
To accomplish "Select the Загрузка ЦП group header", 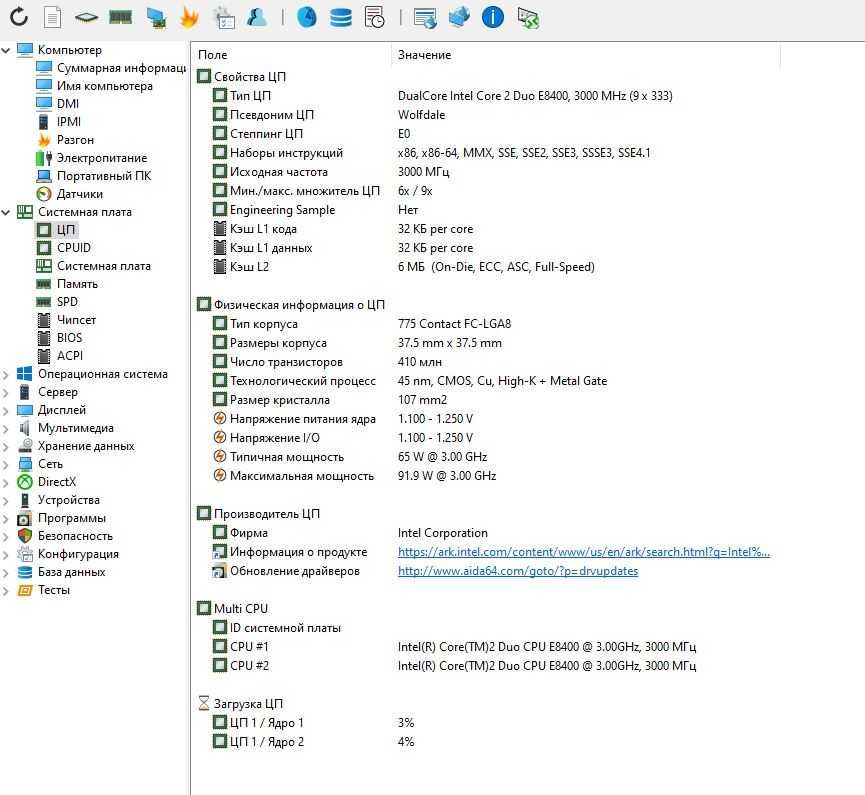I will (241, 704).
